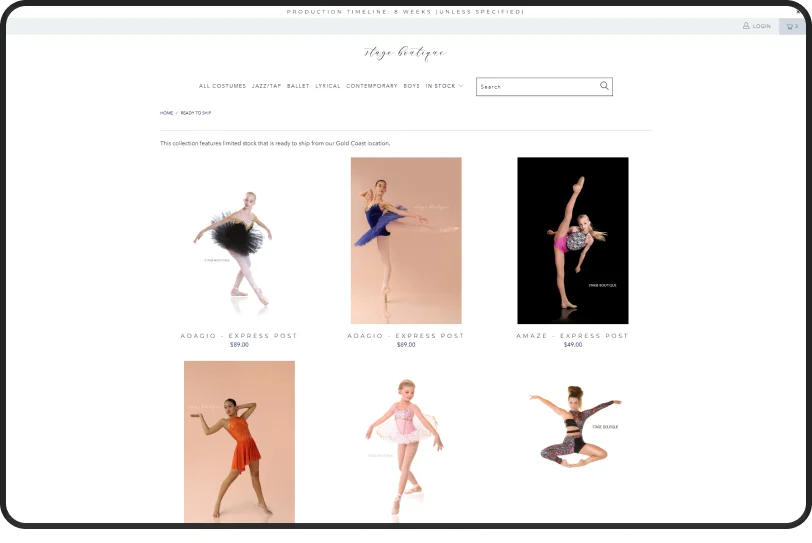812x543 pixels.
Task: Click the search magnifying glass icon
Action: pyautogui.click(x=604, y=86)
